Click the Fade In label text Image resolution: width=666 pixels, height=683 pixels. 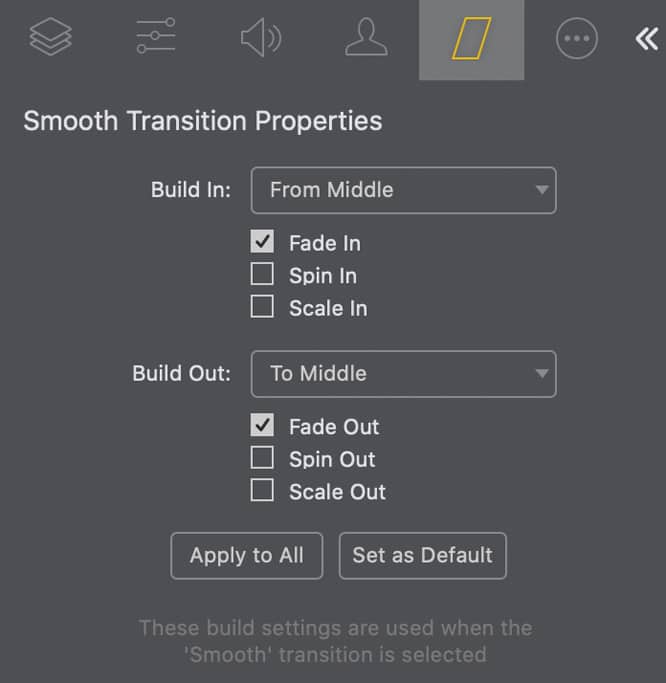click(325, 243)
